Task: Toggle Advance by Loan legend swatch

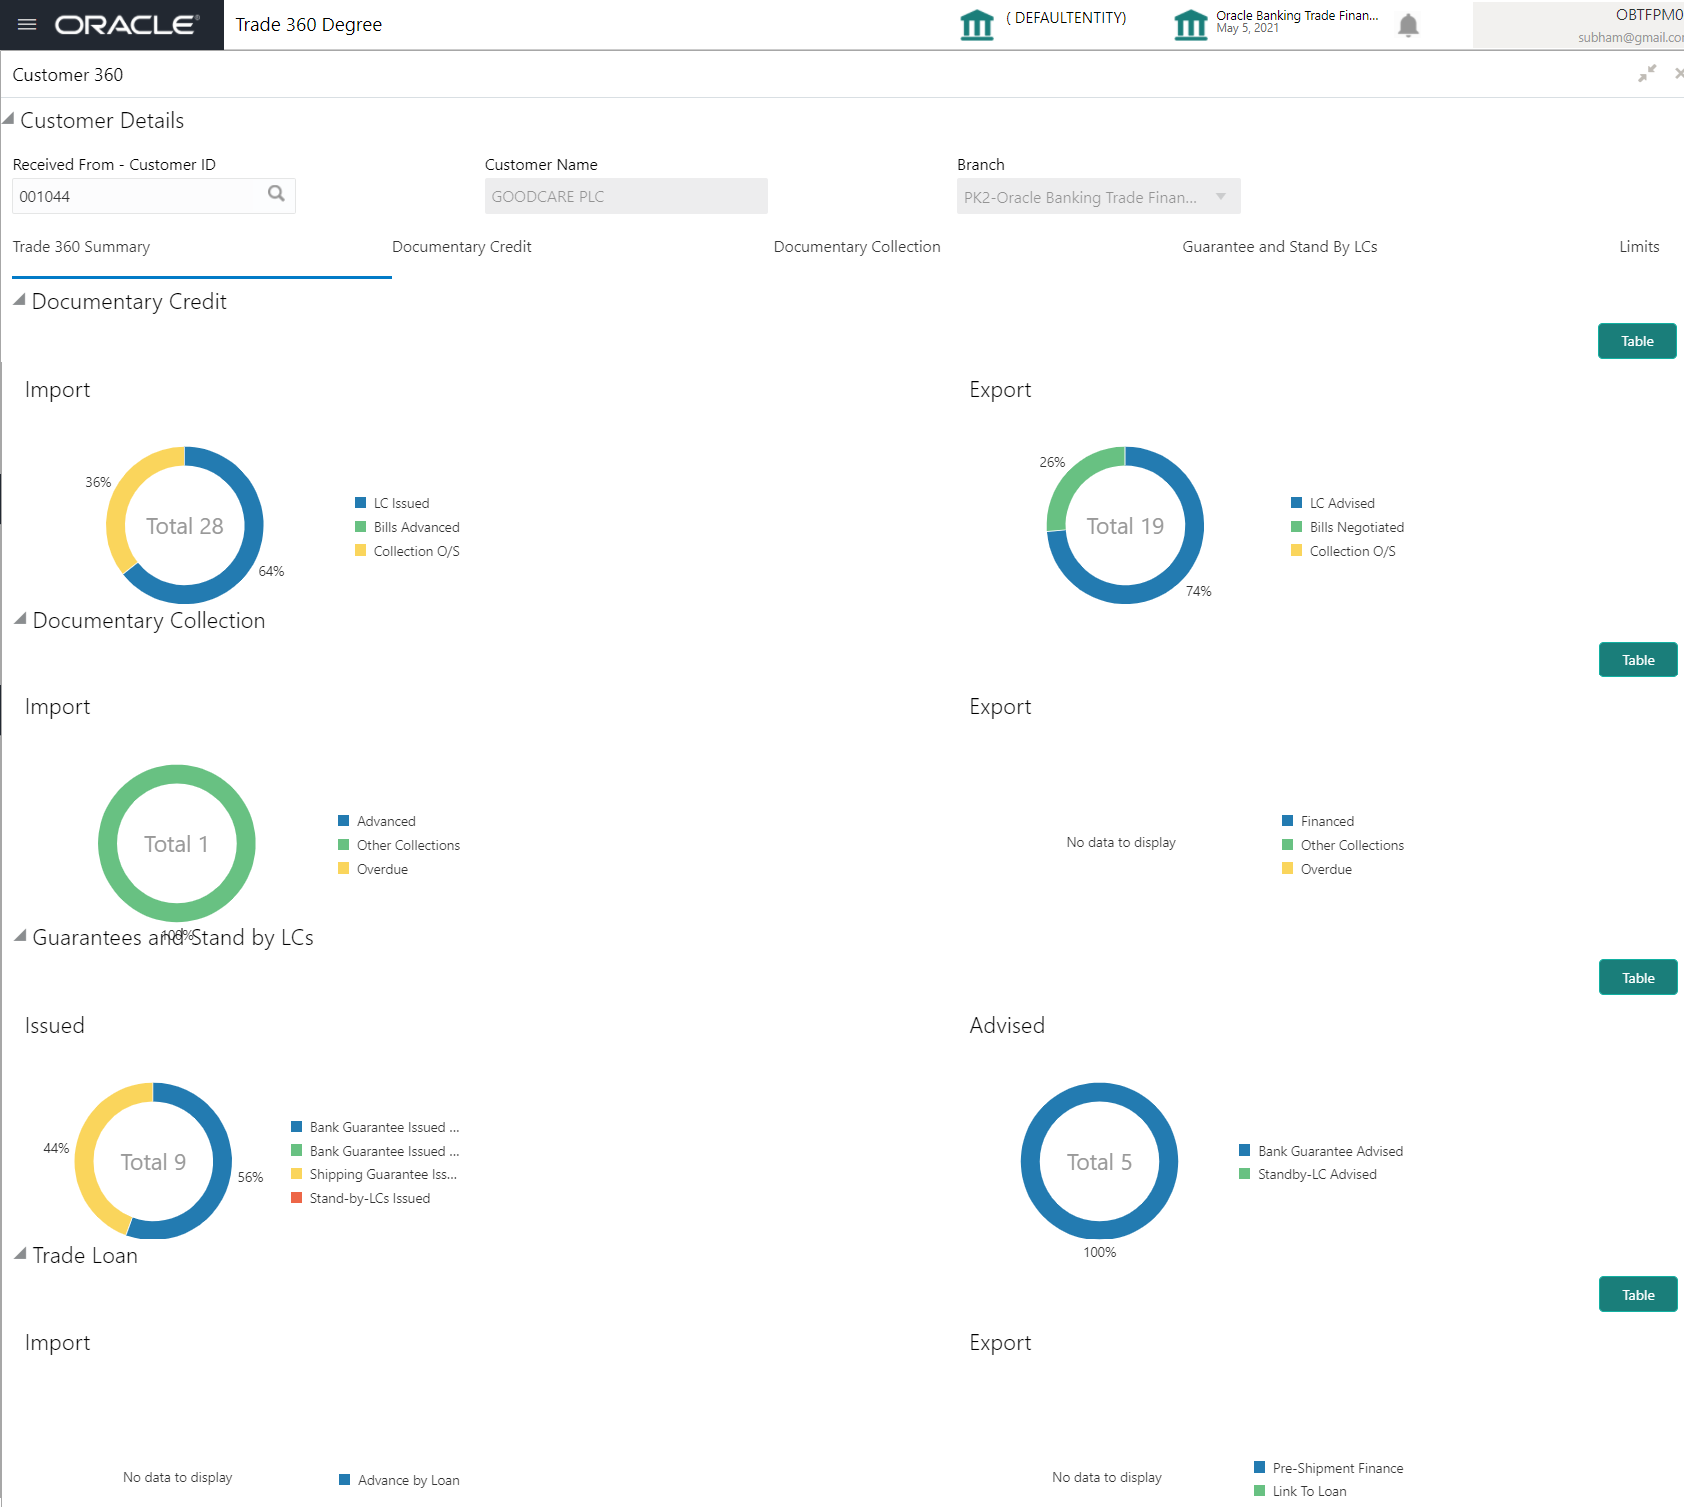Action: [x=345, y=1480]
